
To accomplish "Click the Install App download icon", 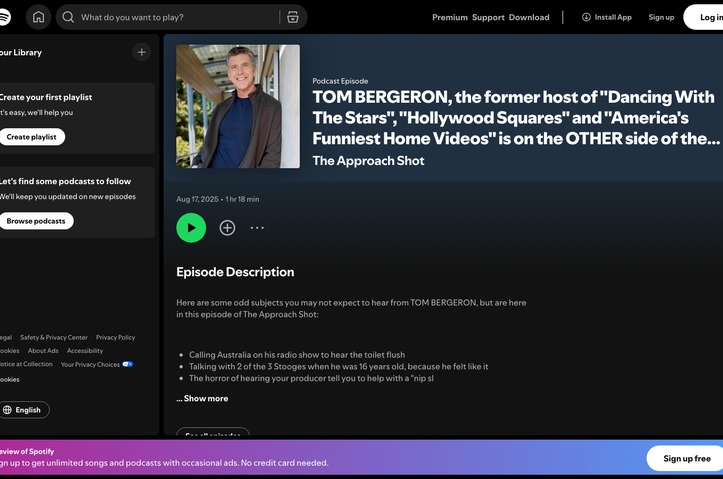I will 586,17.
